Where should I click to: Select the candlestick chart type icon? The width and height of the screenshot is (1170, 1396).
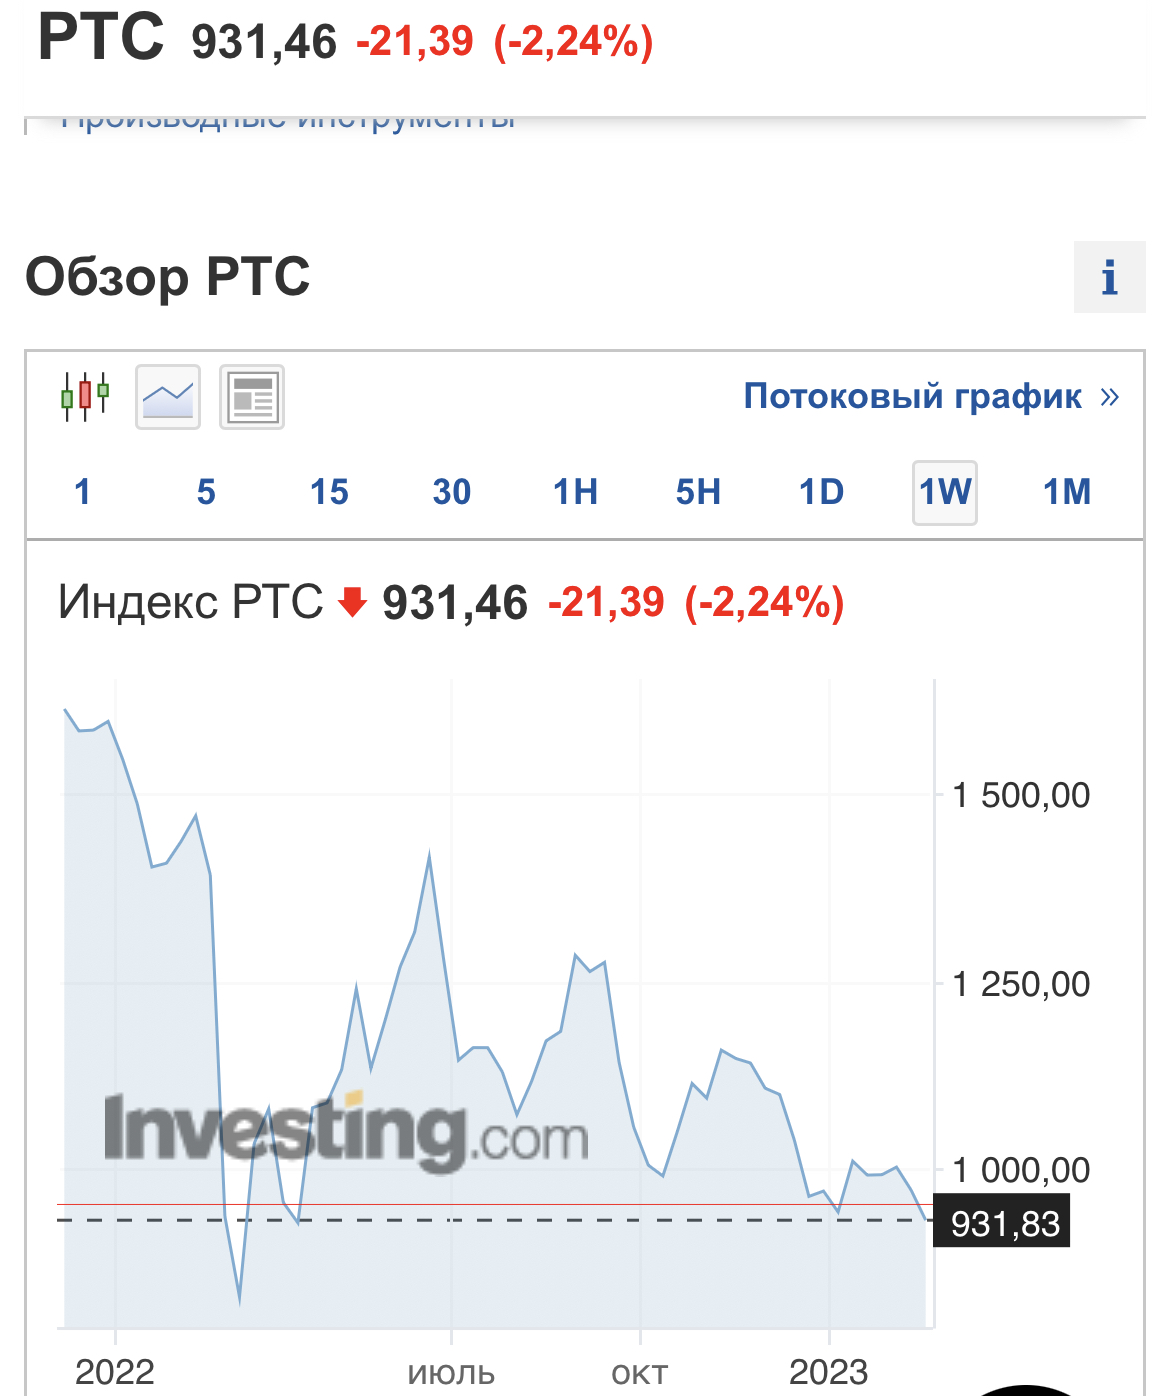pos(85,397)
